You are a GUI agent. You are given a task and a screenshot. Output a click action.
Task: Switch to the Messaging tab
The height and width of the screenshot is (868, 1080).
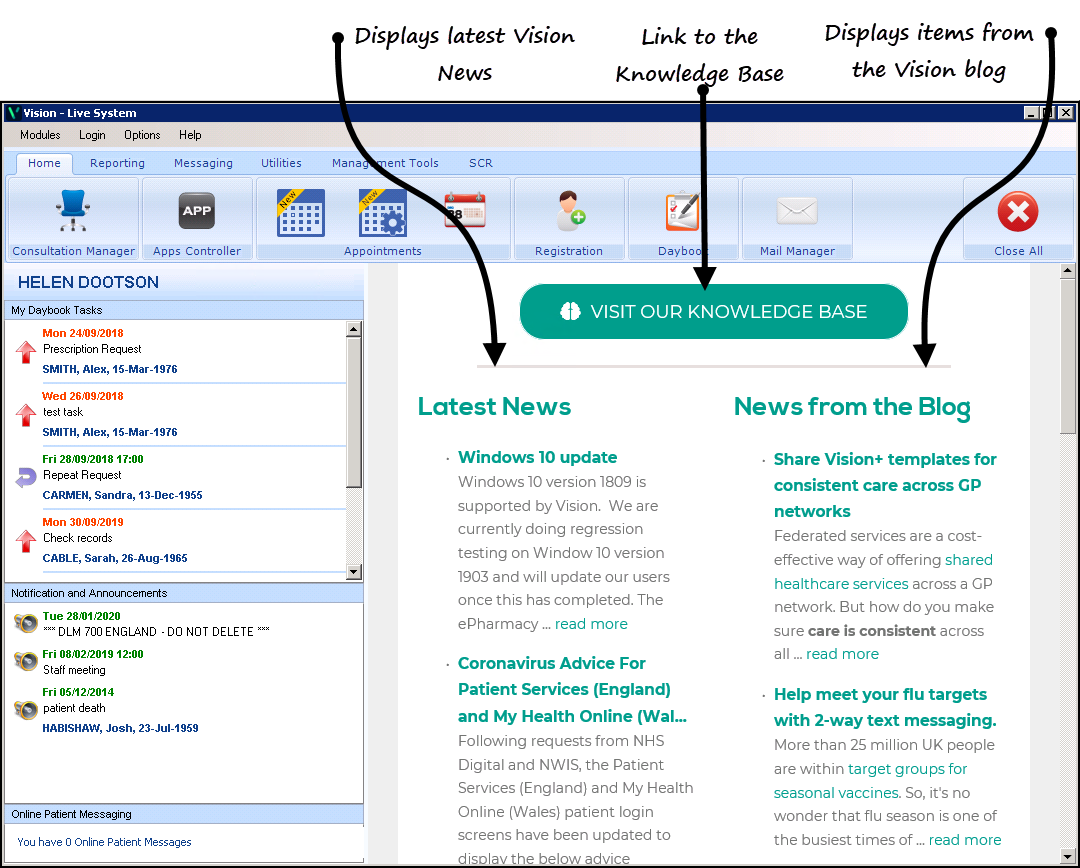pos(203,163)
